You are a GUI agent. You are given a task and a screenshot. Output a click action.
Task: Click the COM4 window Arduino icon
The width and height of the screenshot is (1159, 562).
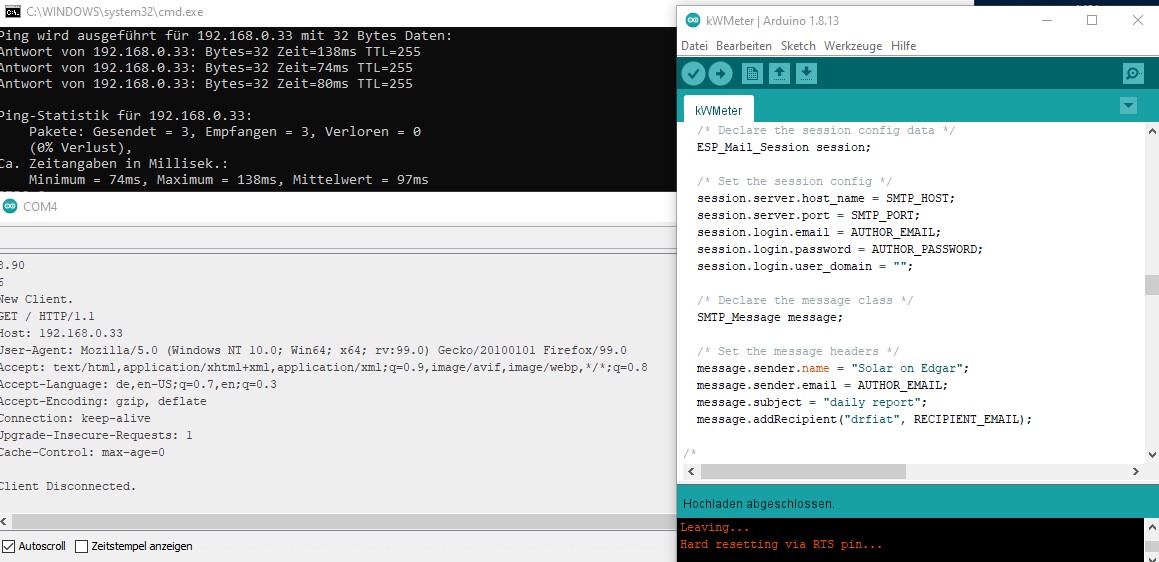[x=10, y=206]
